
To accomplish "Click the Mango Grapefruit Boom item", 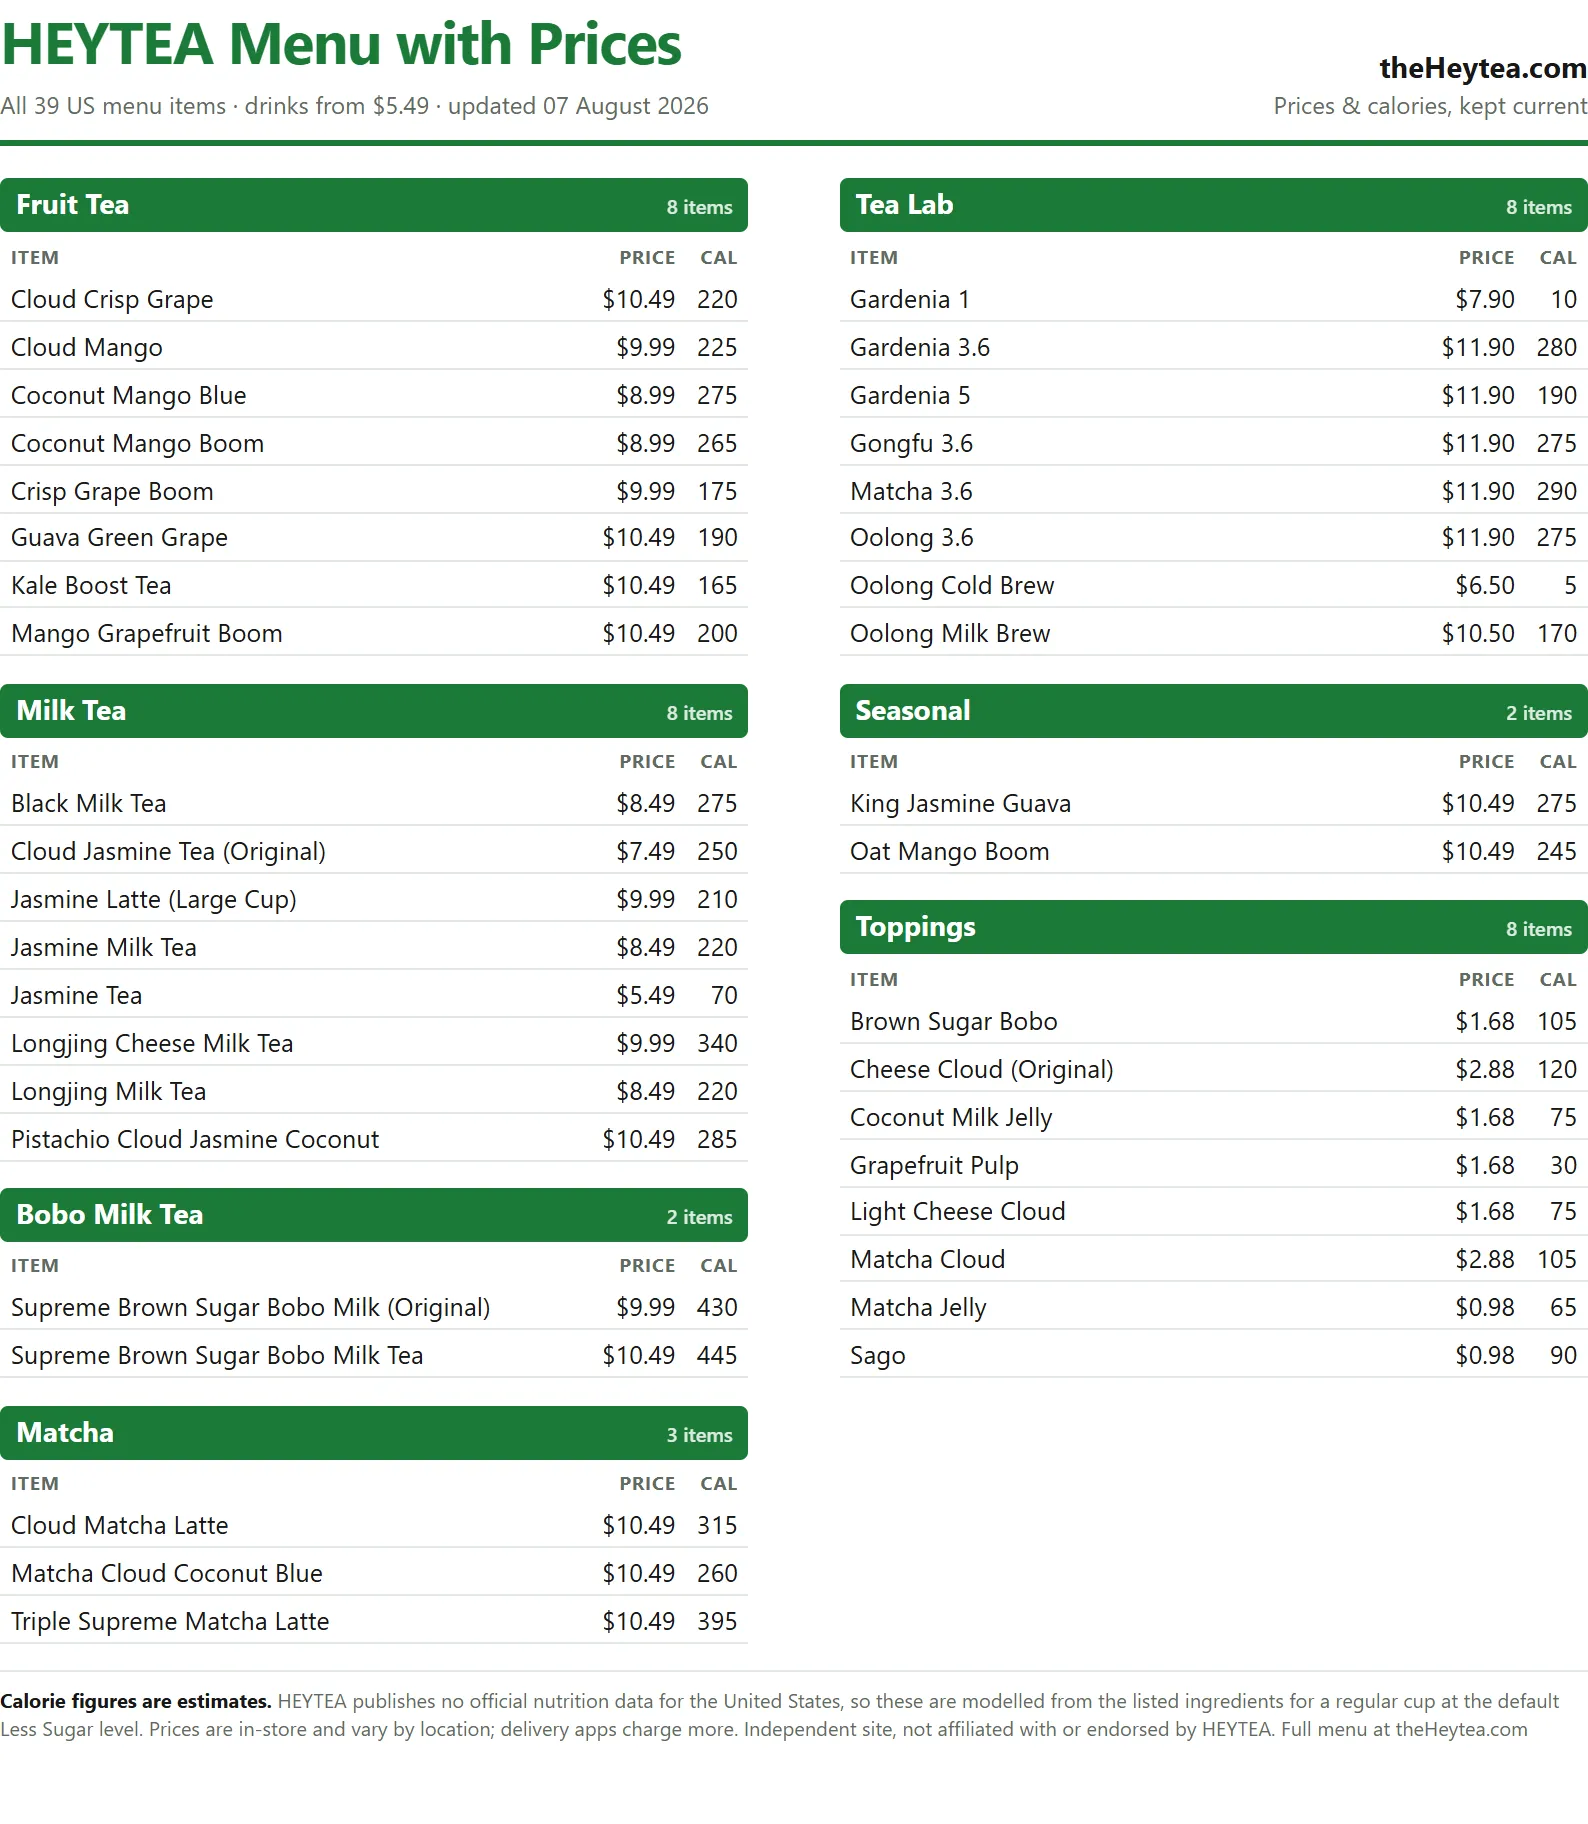I will (374, 633).
